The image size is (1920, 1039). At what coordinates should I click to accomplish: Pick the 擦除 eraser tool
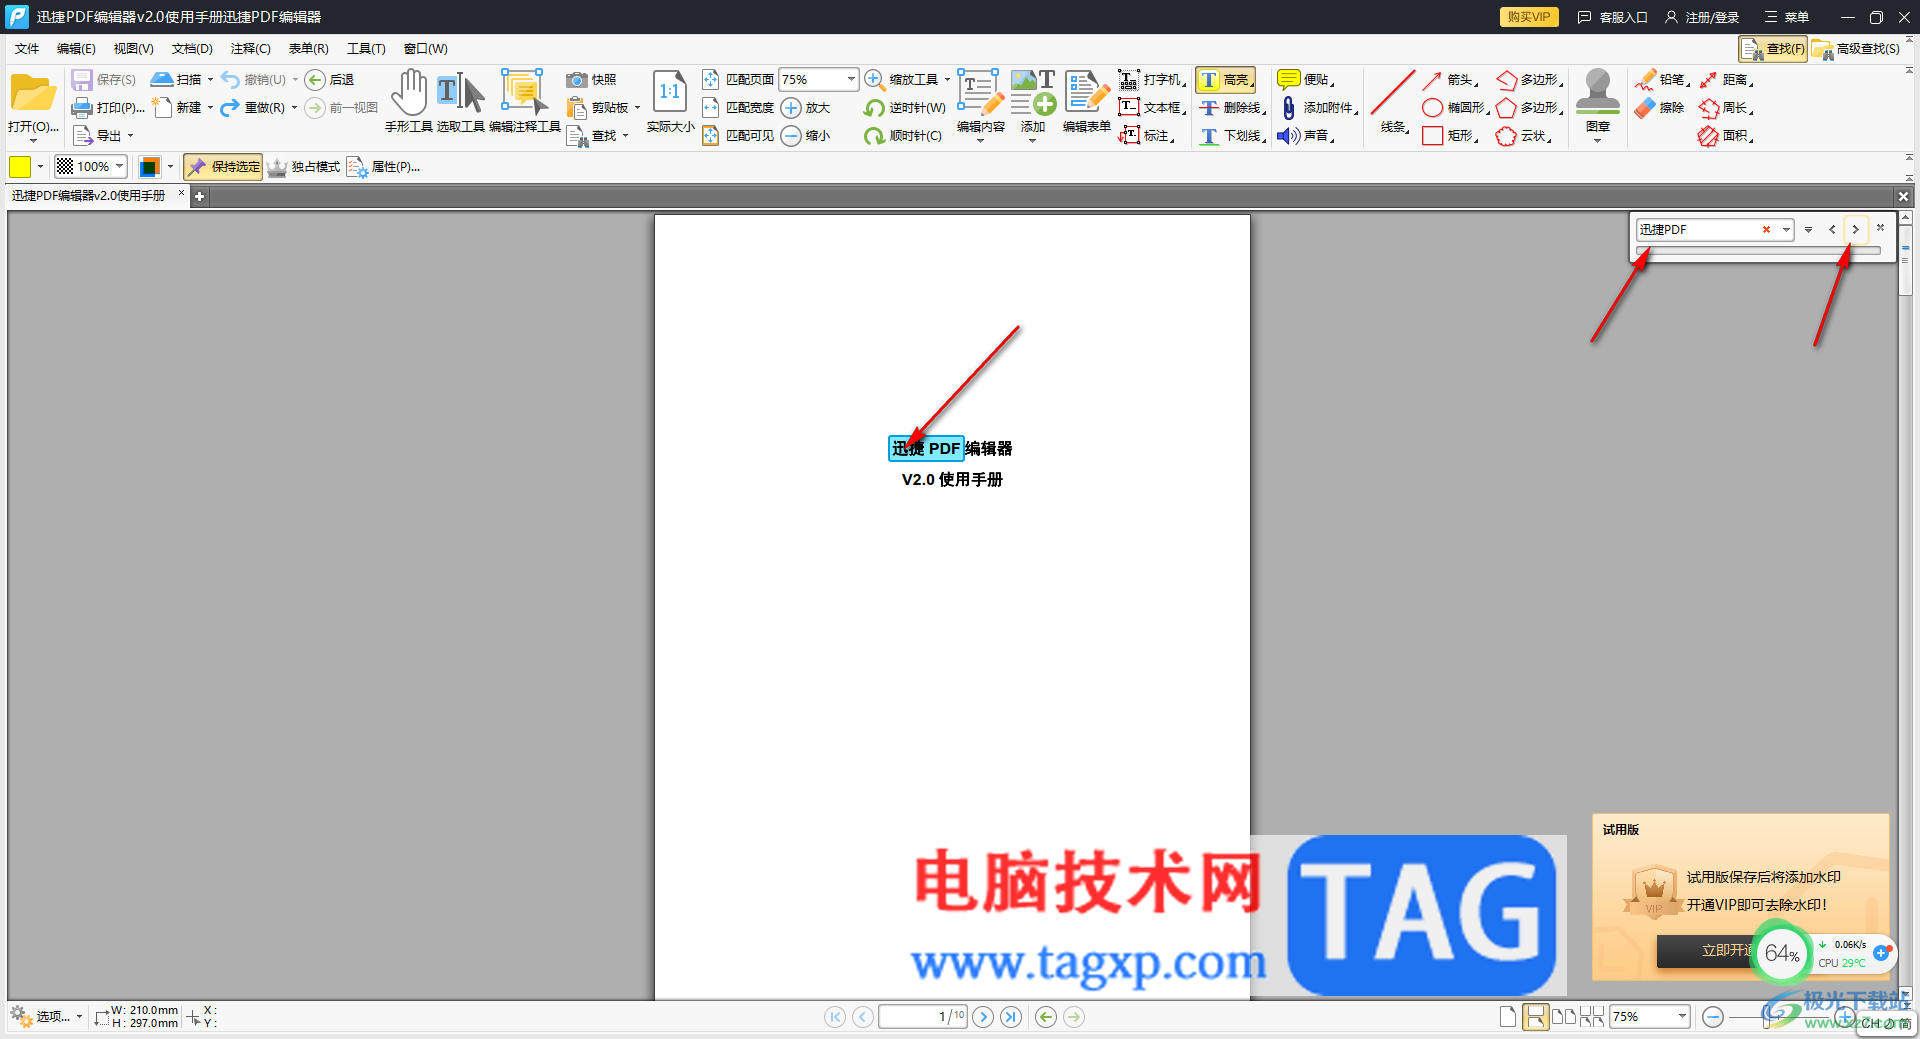click(x=1660, y=108)
